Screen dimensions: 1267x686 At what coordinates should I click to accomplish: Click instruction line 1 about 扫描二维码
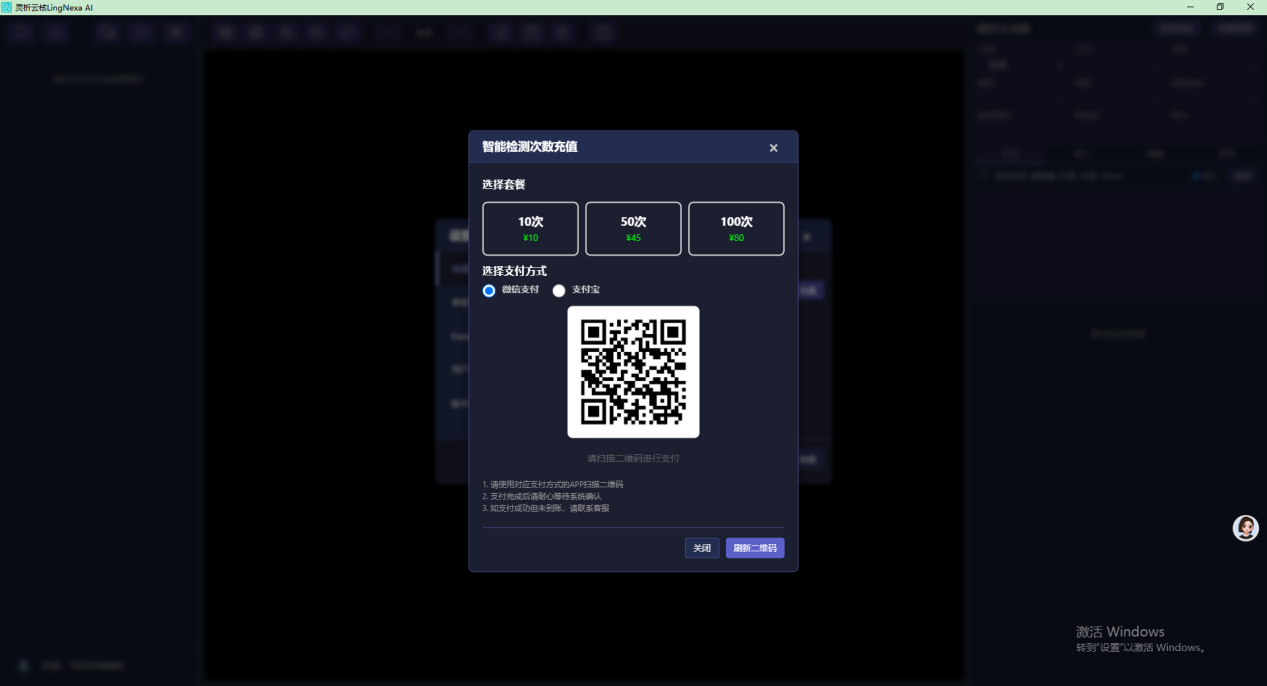pos(552,484)
